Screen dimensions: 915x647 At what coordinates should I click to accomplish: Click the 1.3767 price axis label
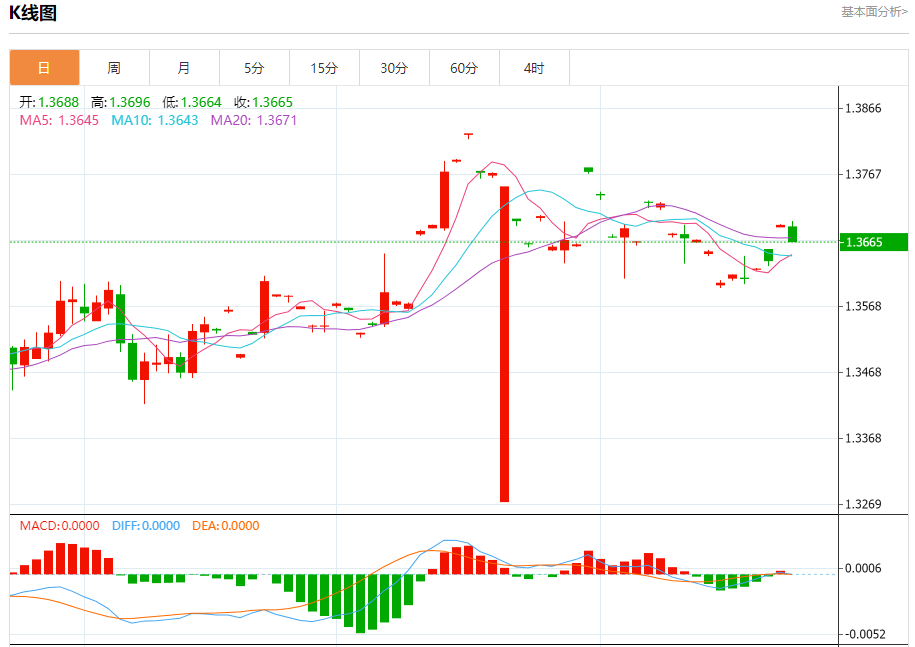(863, 174)
